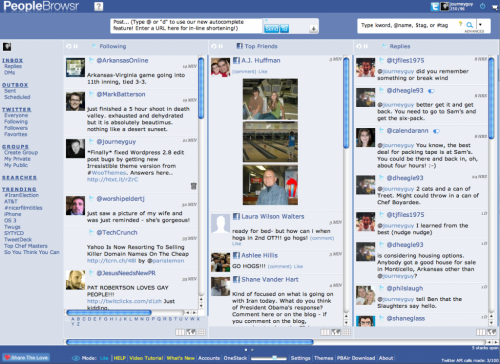Open Create Group in the sidebar
The width and height of the screenshot is (500, 364).
21,152
